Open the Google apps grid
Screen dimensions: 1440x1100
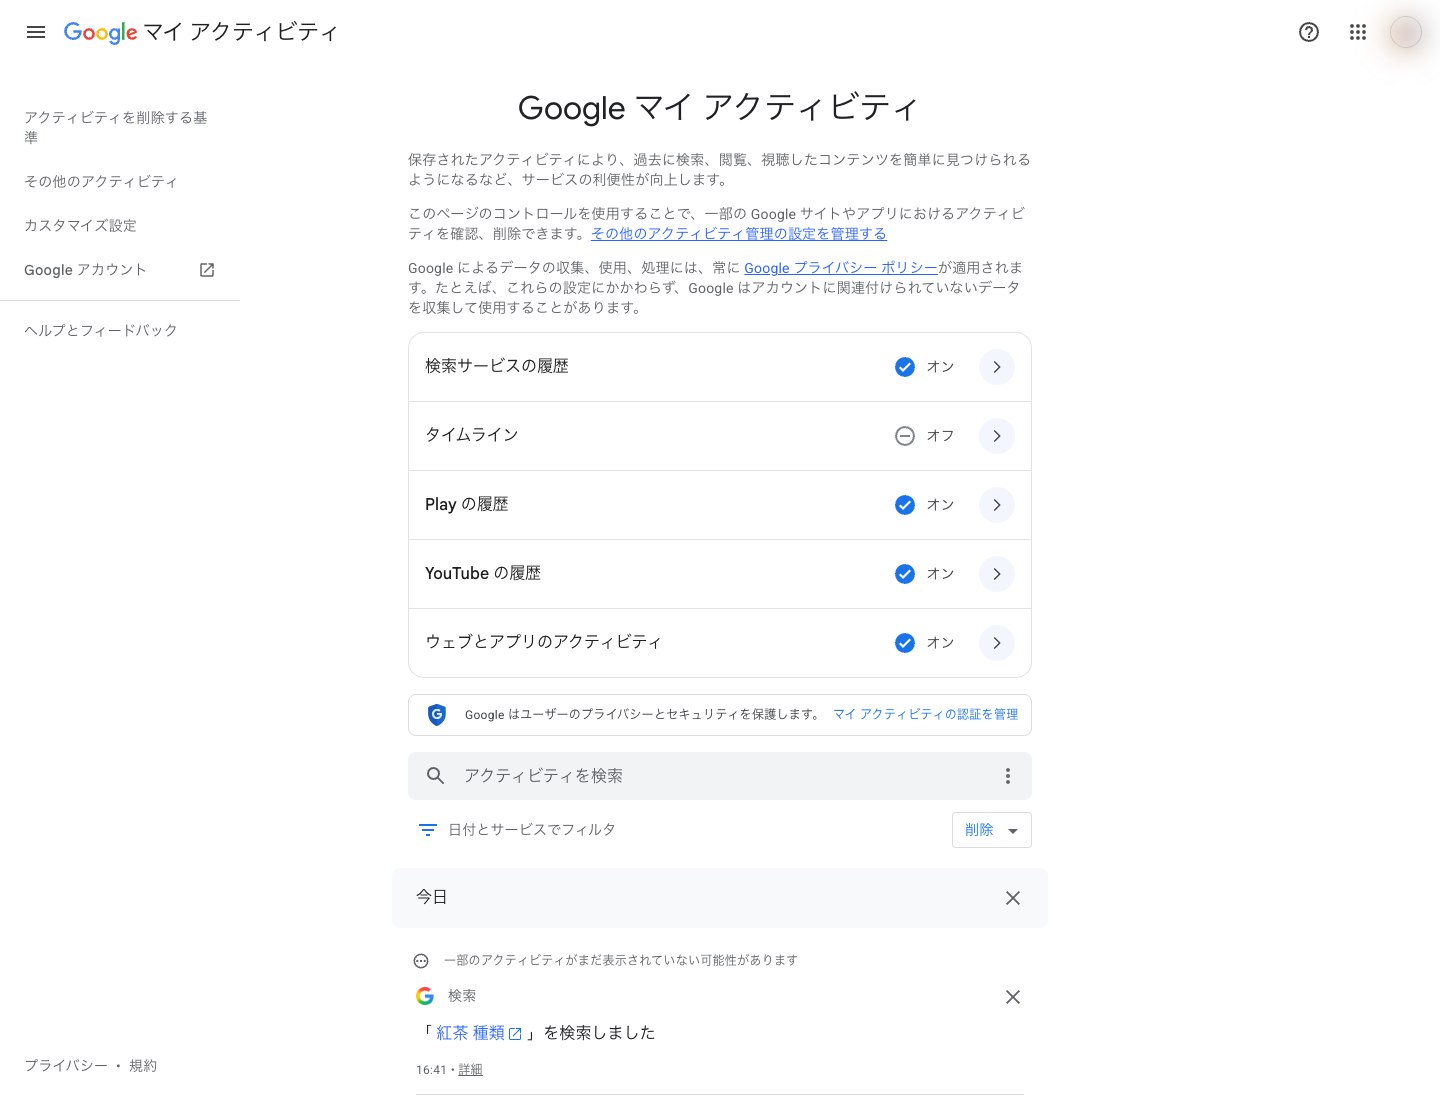(1357, 32)
